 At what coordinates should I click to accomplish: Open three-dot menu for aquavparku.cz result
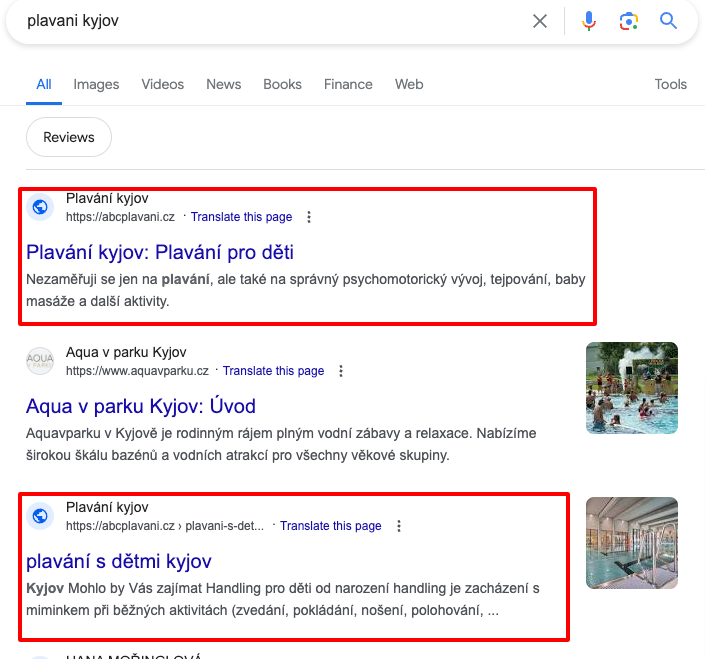click(341, 371)
